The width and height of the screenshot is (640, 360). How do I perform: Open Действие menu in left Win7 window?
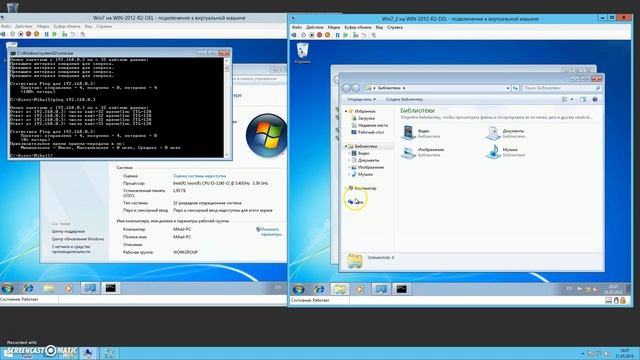(x=24, y=26)
